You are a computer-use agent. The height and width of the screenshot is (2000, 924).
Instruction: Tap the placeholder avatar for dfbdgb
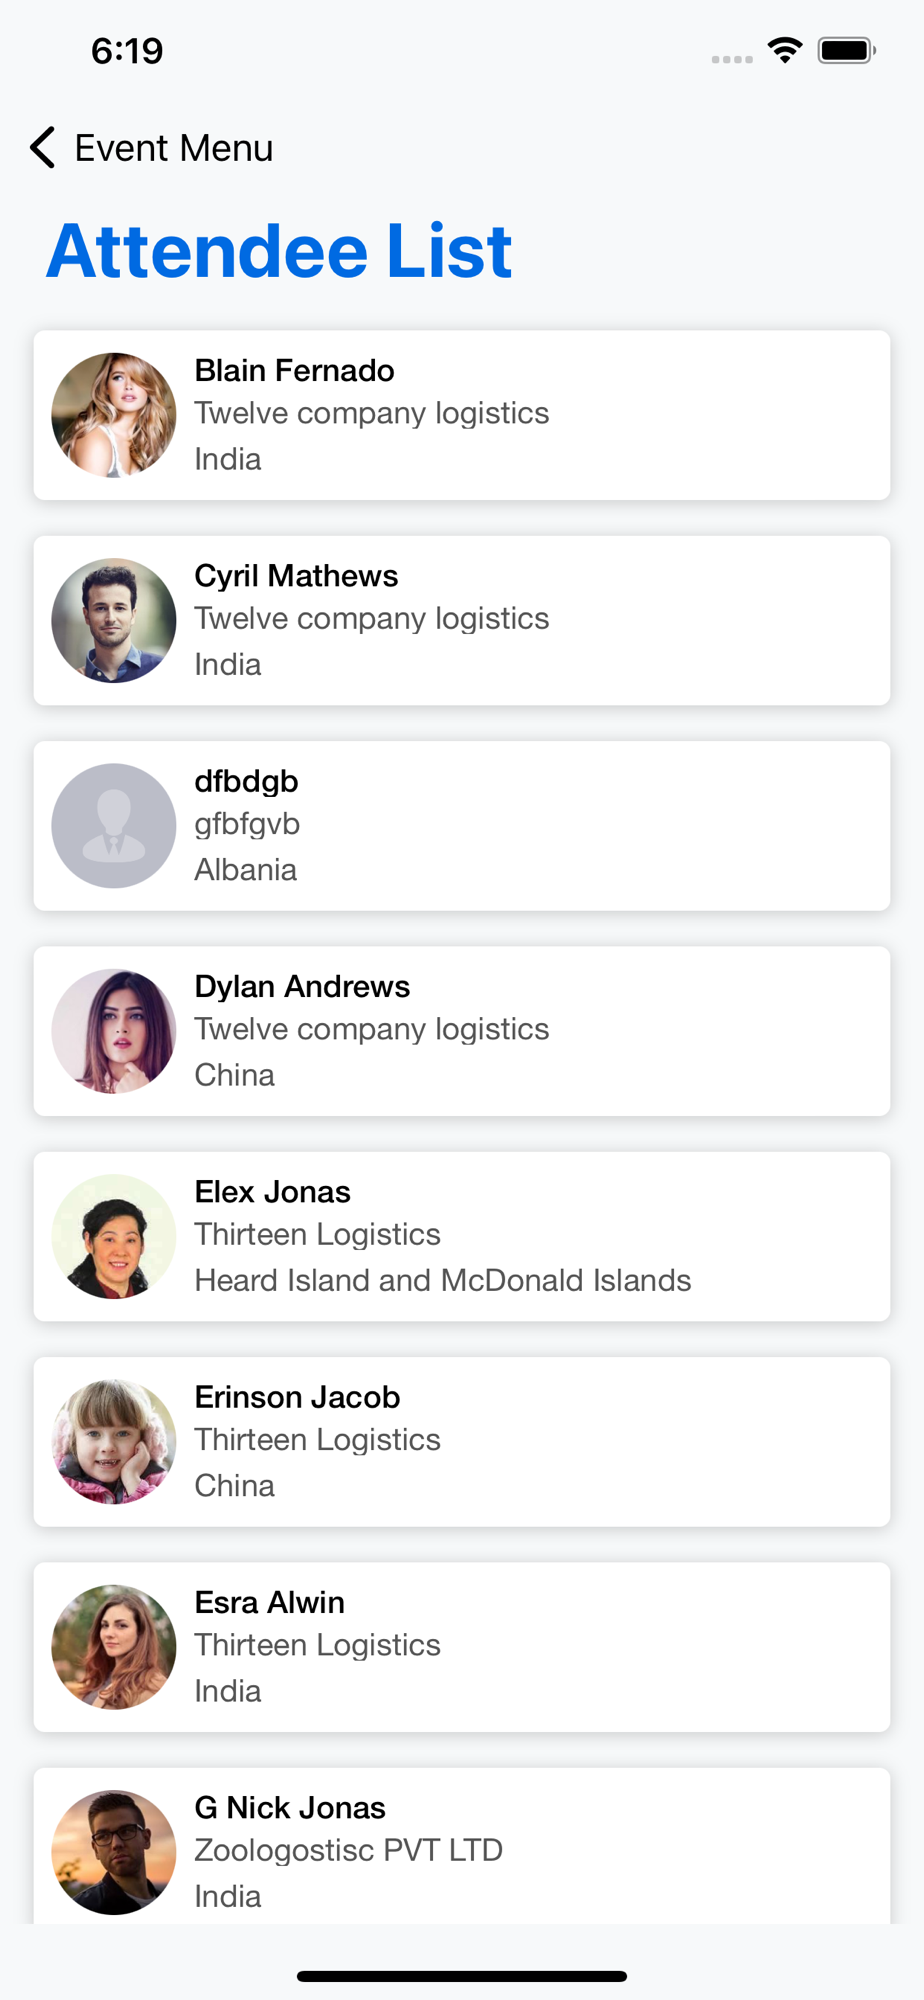(114, 826)
